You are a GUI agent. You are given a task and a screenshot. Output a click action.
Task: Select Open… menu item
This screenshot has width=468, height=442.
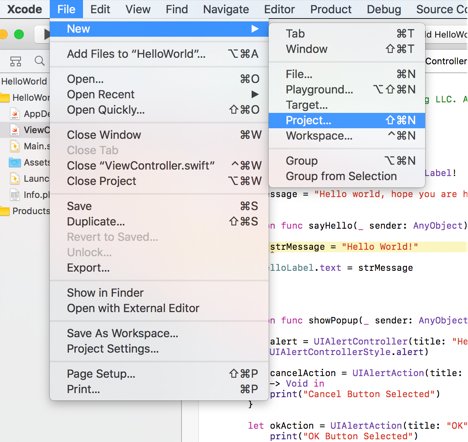(x=159, y=79)
